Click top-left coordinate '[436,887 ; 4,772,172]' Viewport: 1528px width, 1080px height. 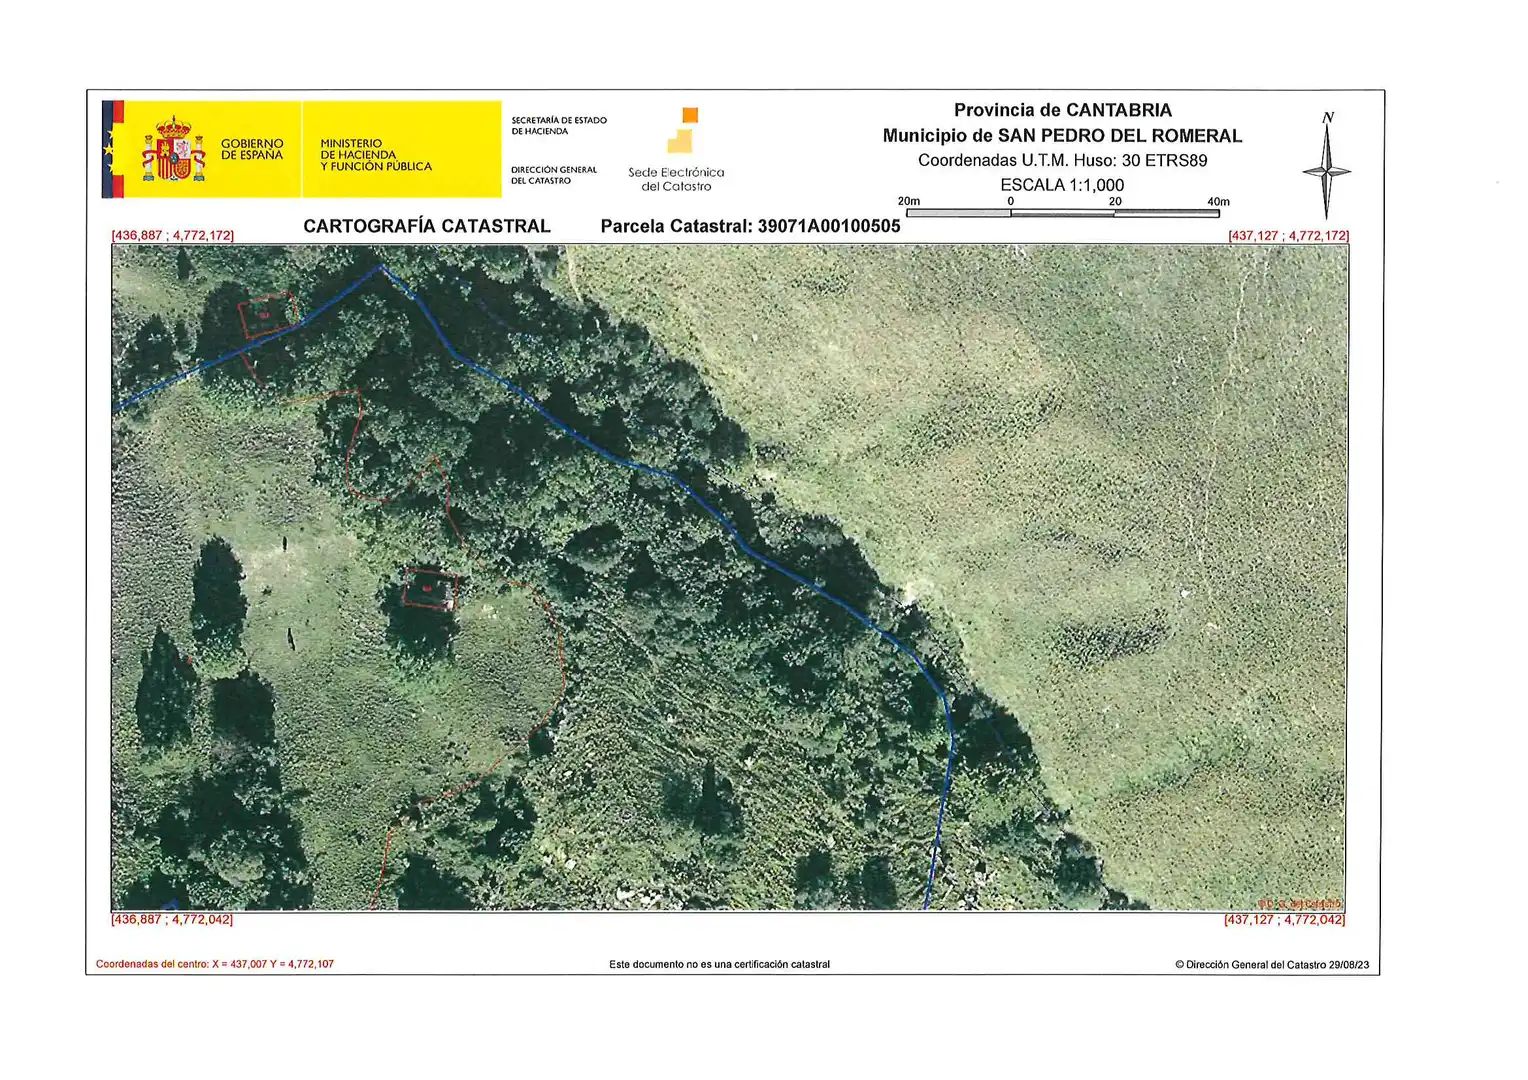(173, 236)
